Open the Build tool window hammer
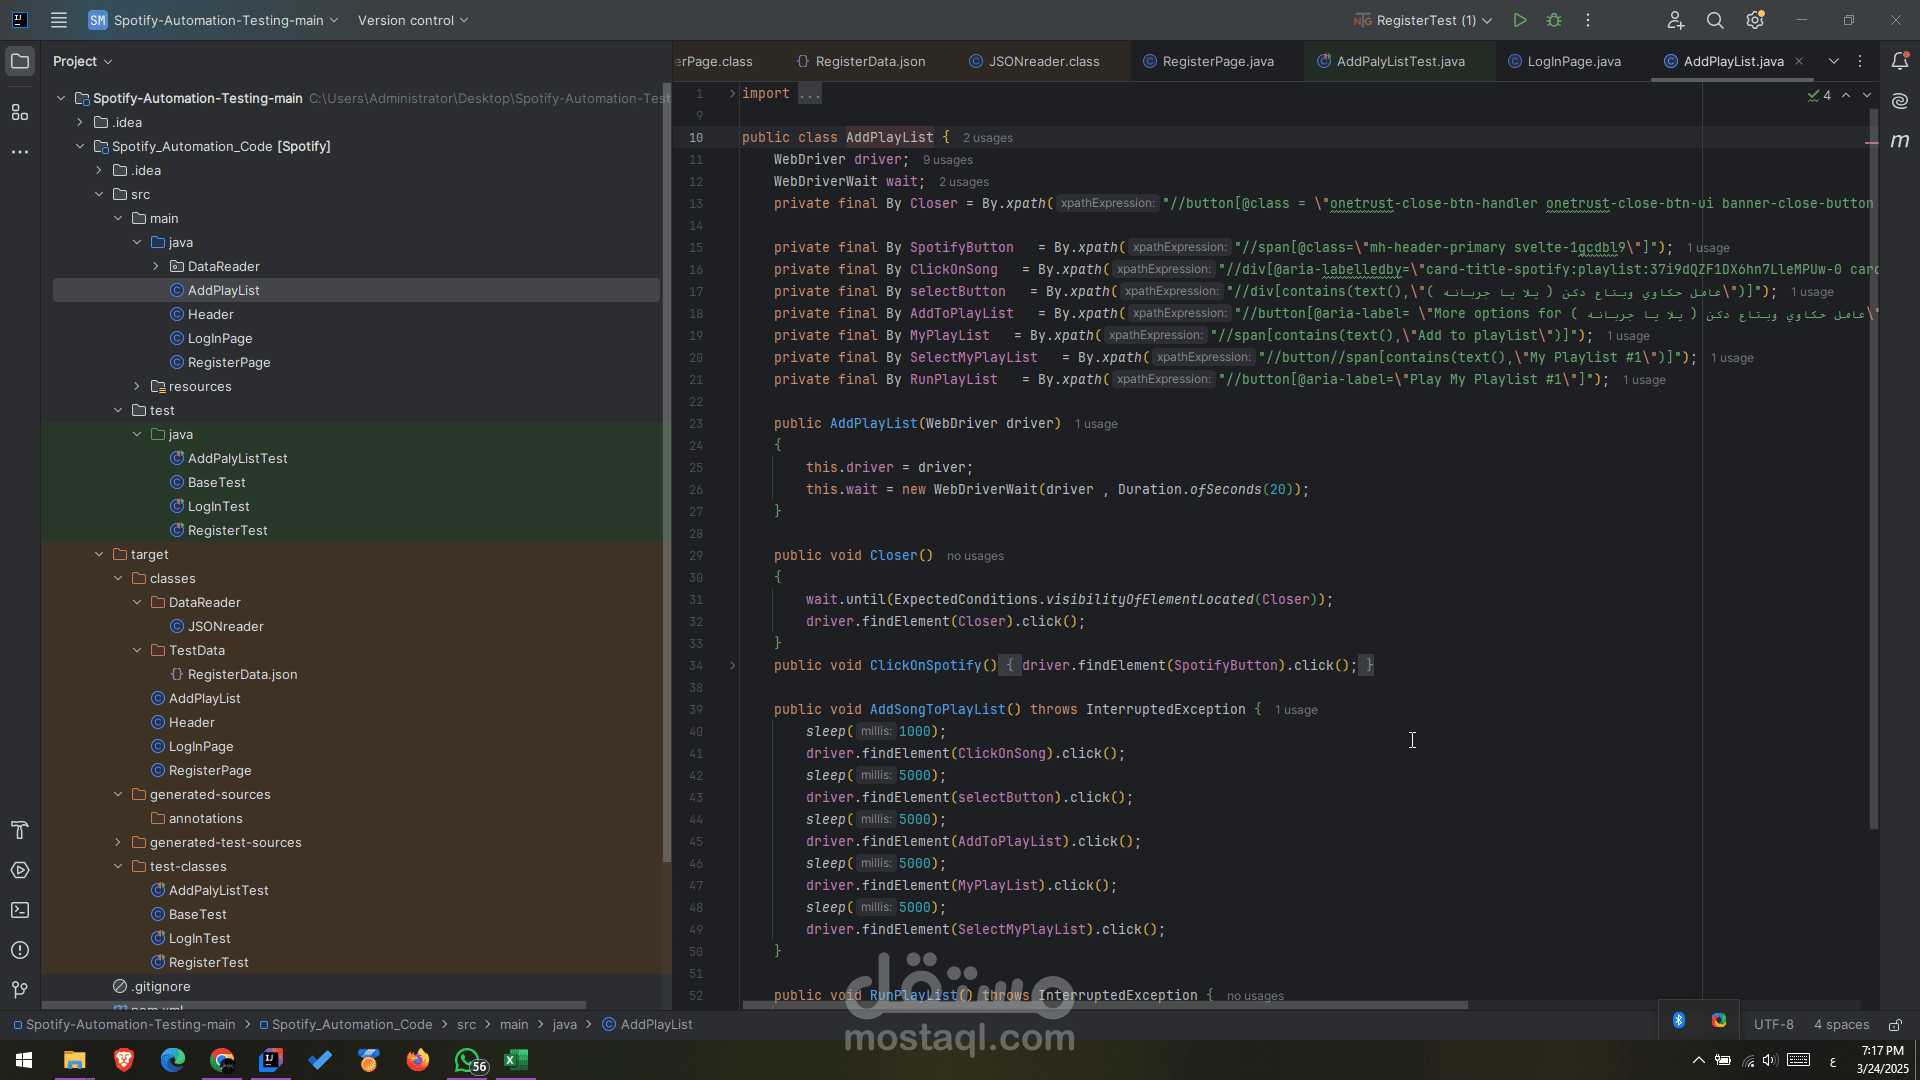The width and height of the screenshot is (1920, 1080). pos(20,830)
